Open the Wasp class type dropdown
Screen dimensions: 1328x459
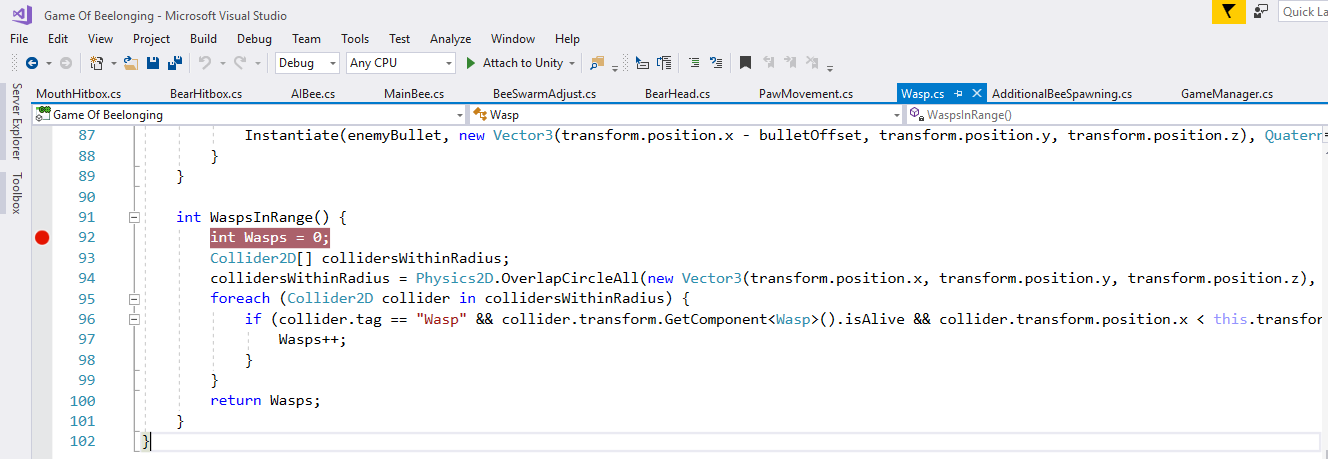[685, 115]
